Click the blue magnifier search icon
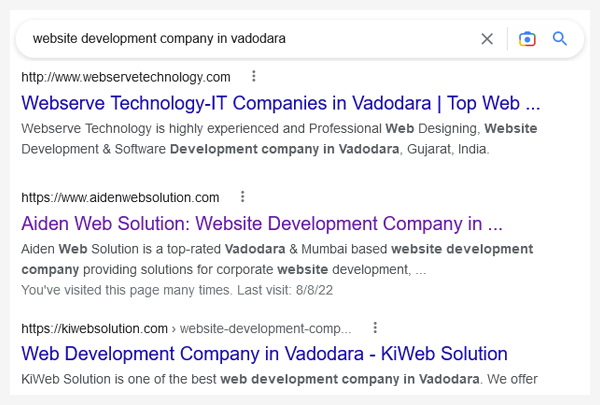The height and width of the screenshot is (405, 600). click(x=559, y=39)
